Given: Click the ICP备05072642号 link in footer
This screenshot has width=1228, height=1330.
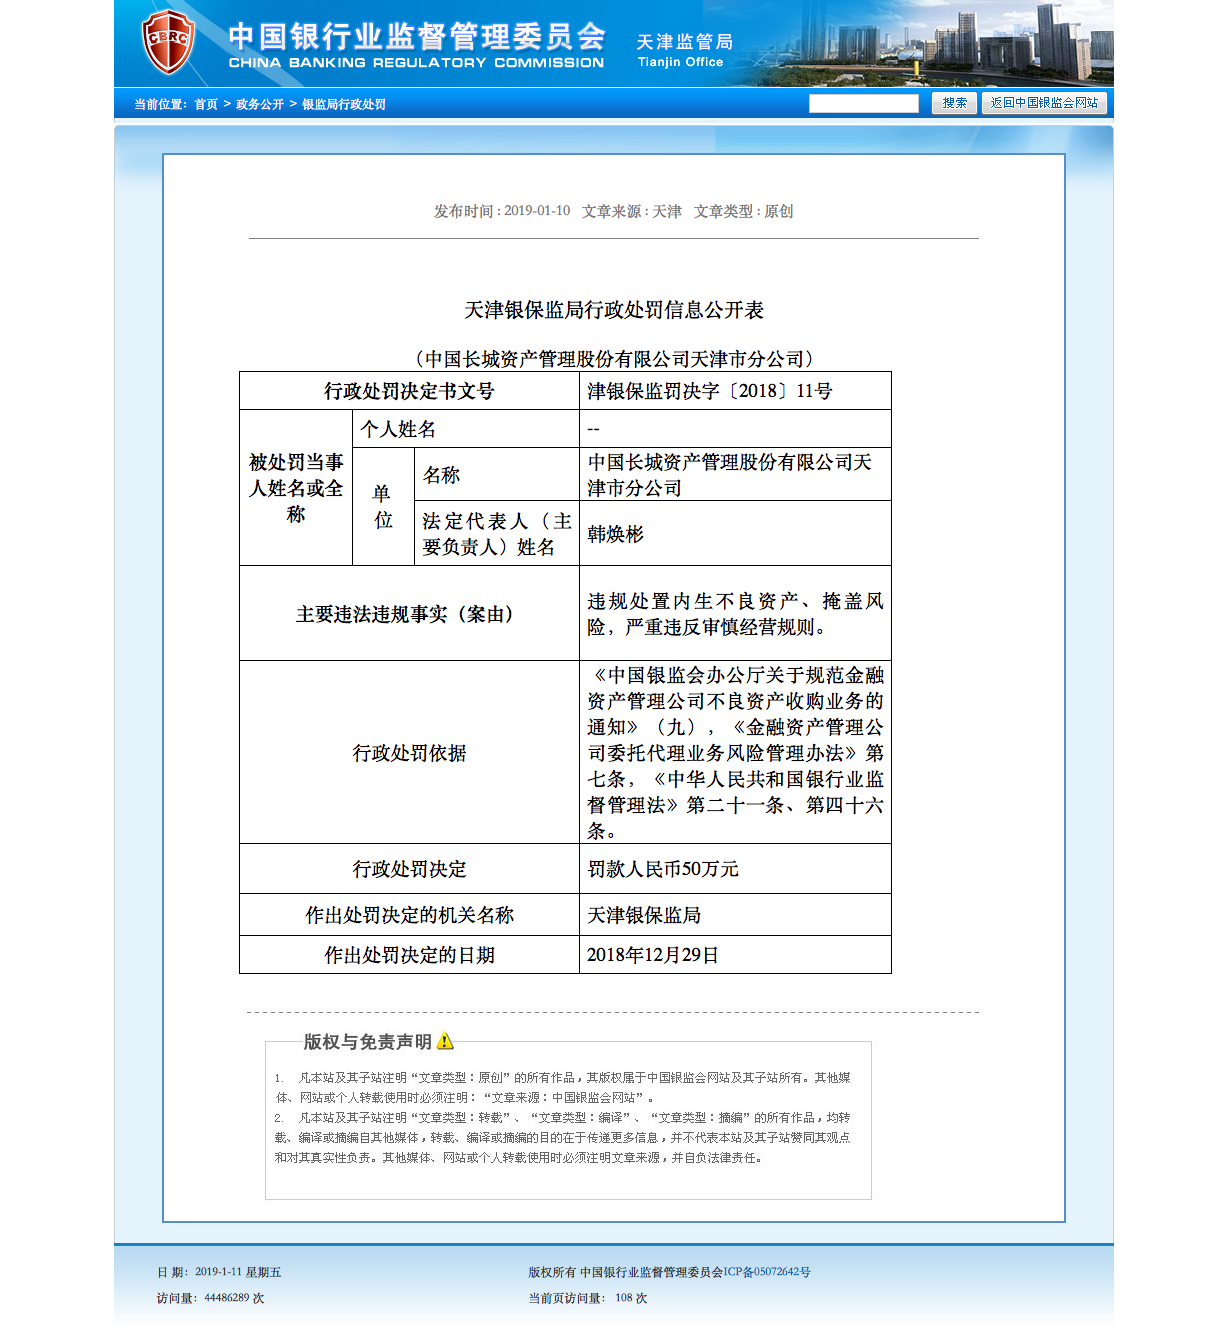Looking at the screenshot, I should (x=767, y=1272).
